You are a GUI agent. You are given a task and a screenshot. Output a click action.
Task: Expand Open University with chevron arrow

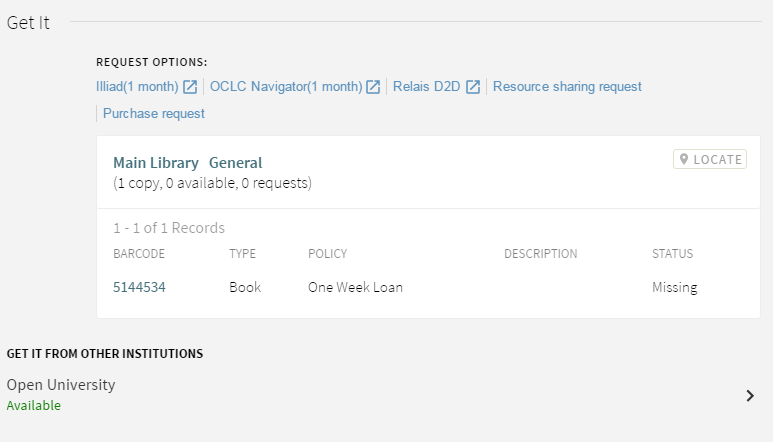coord(750,395)
